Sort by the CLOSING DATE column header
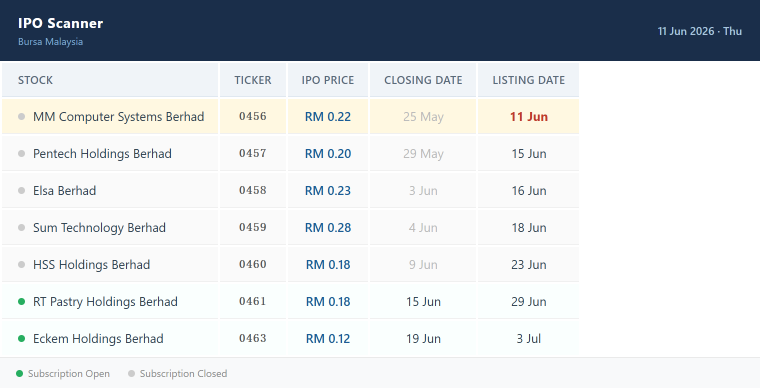760x388 pixels. [x=423, y=80]
